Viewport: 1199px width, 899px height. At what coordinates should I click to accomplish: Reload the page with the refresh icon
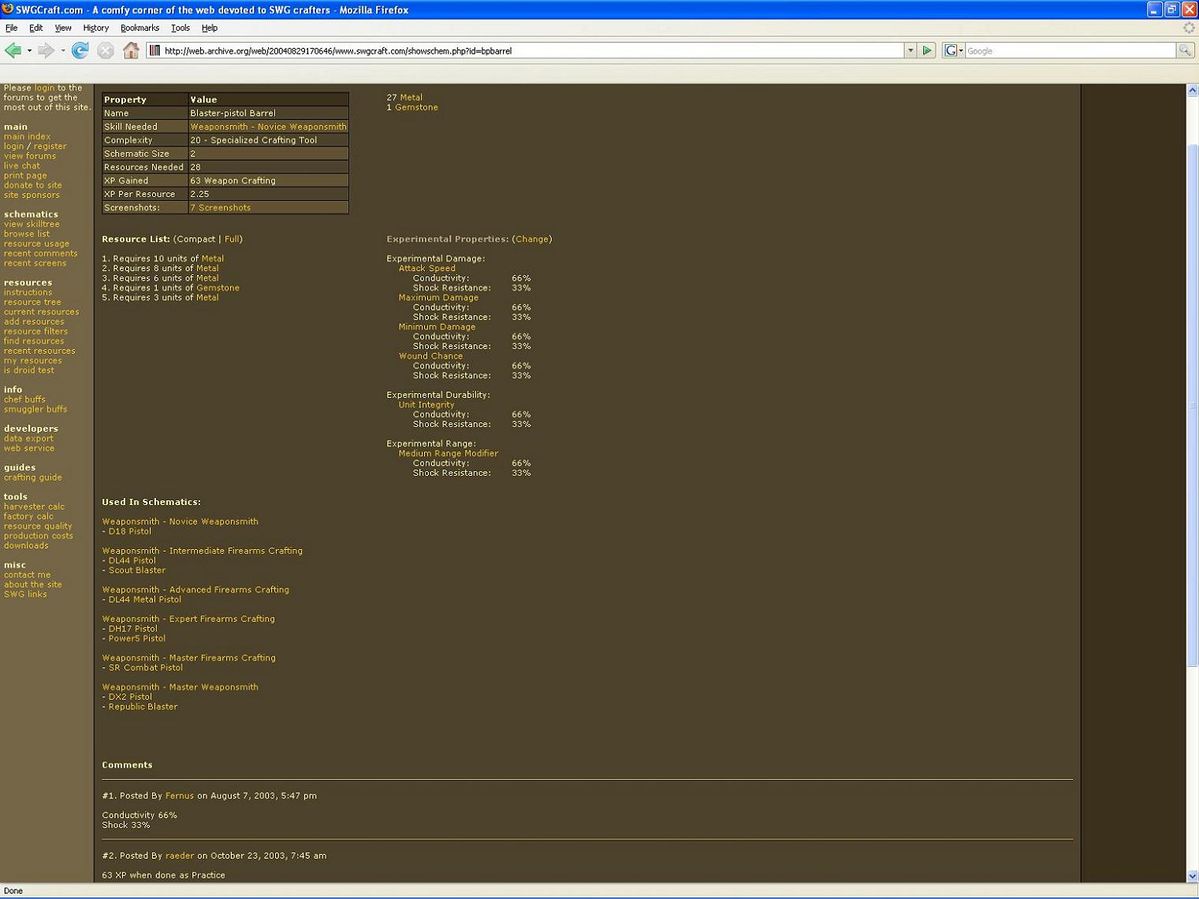pos(80,50)
